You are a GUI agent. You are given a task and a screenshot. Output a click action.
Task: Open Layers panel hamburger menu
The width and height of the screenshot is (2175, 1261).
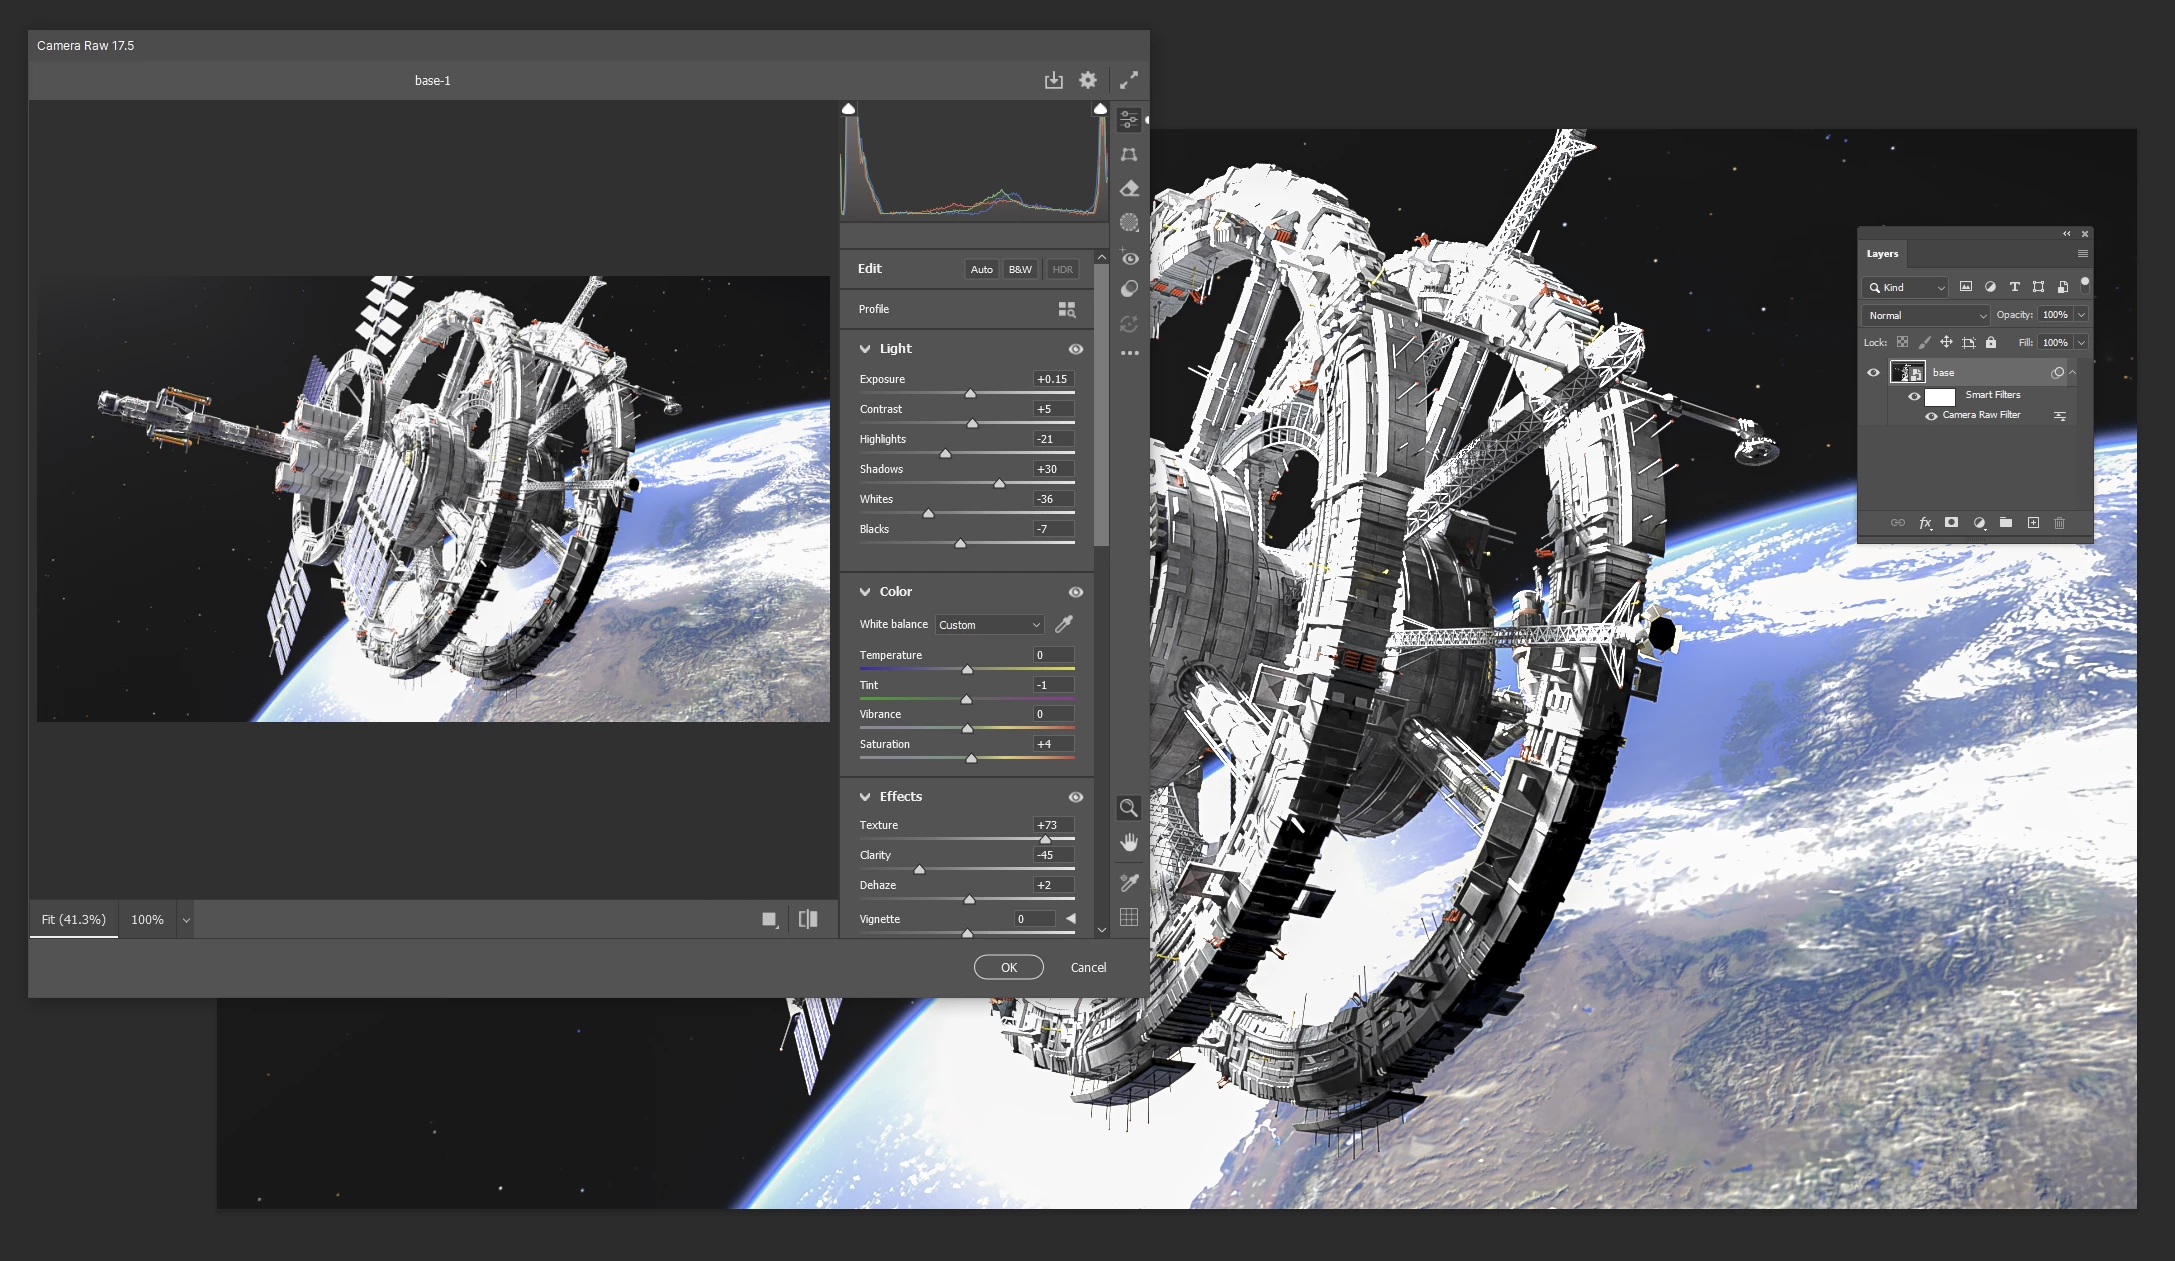click(x=2082, y=254)
